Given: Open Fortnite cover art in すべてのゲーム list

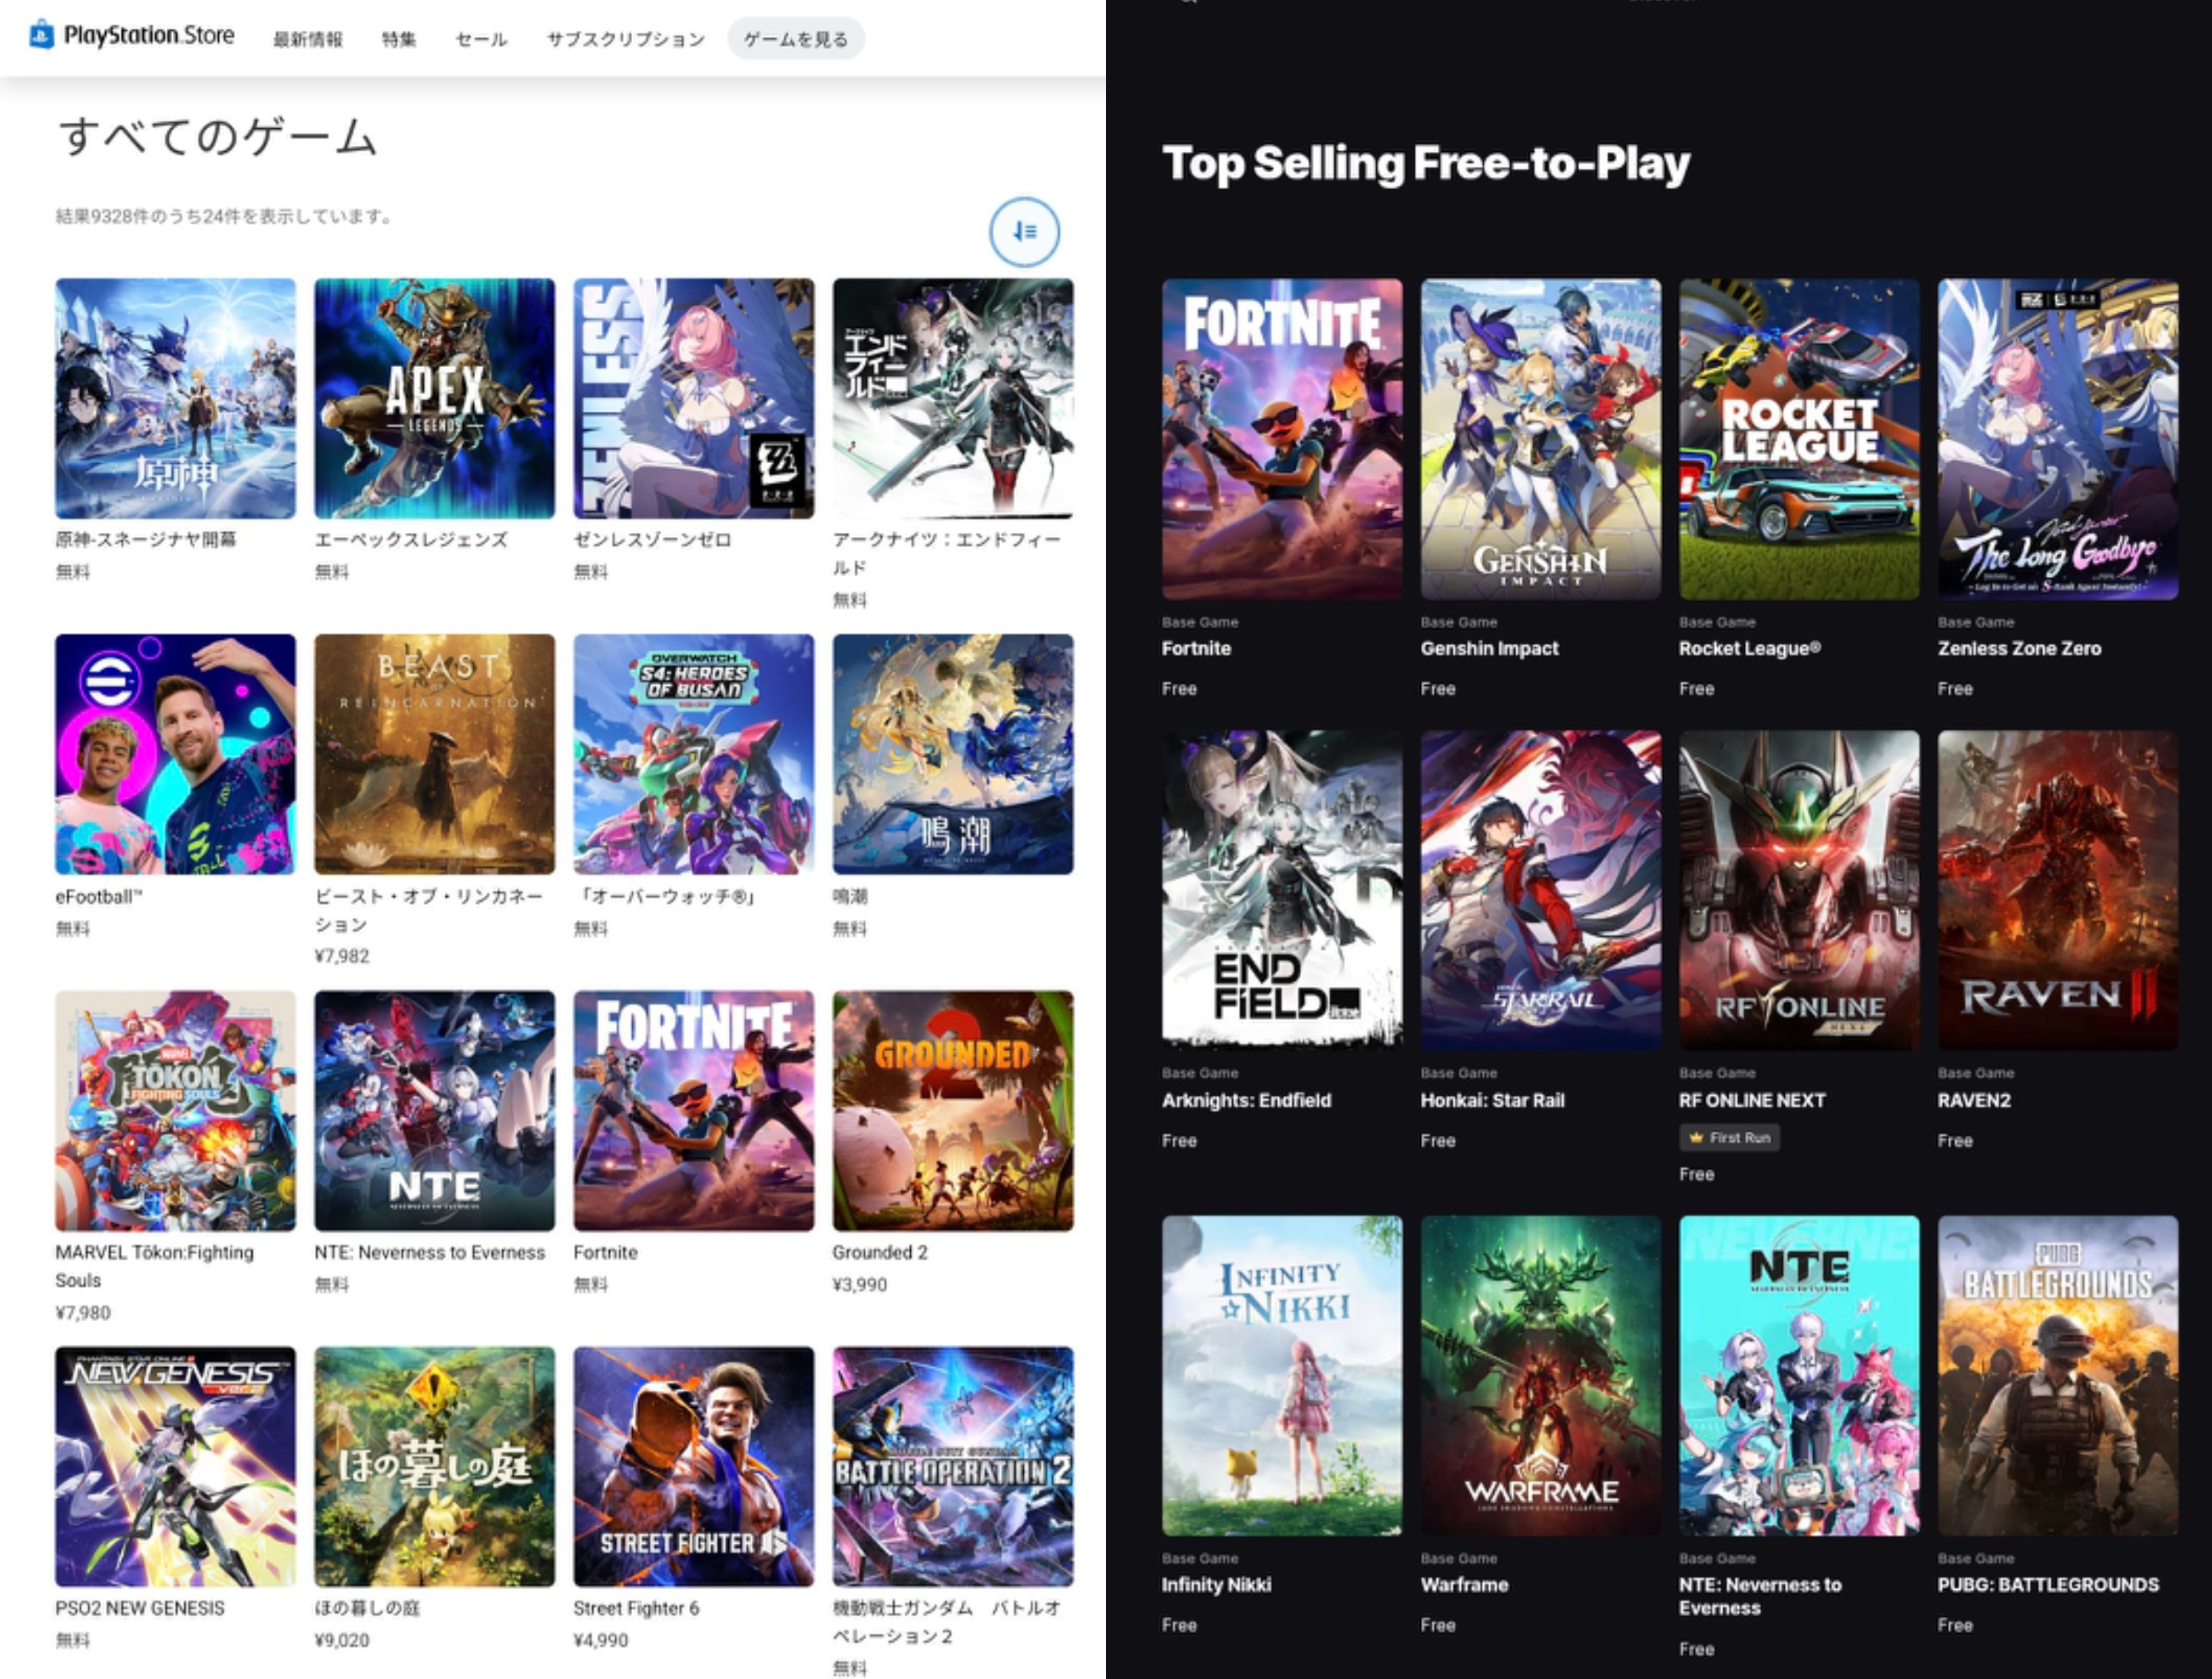Looking at the screenshot, I should click(x=693, y=1110).
